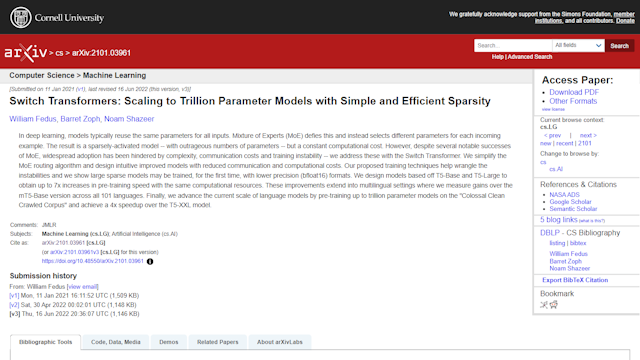The width and height of the screenshot is (640, 360).
Task: Open arXiv:2101.03961v3 version link
Action: [74, 252]
